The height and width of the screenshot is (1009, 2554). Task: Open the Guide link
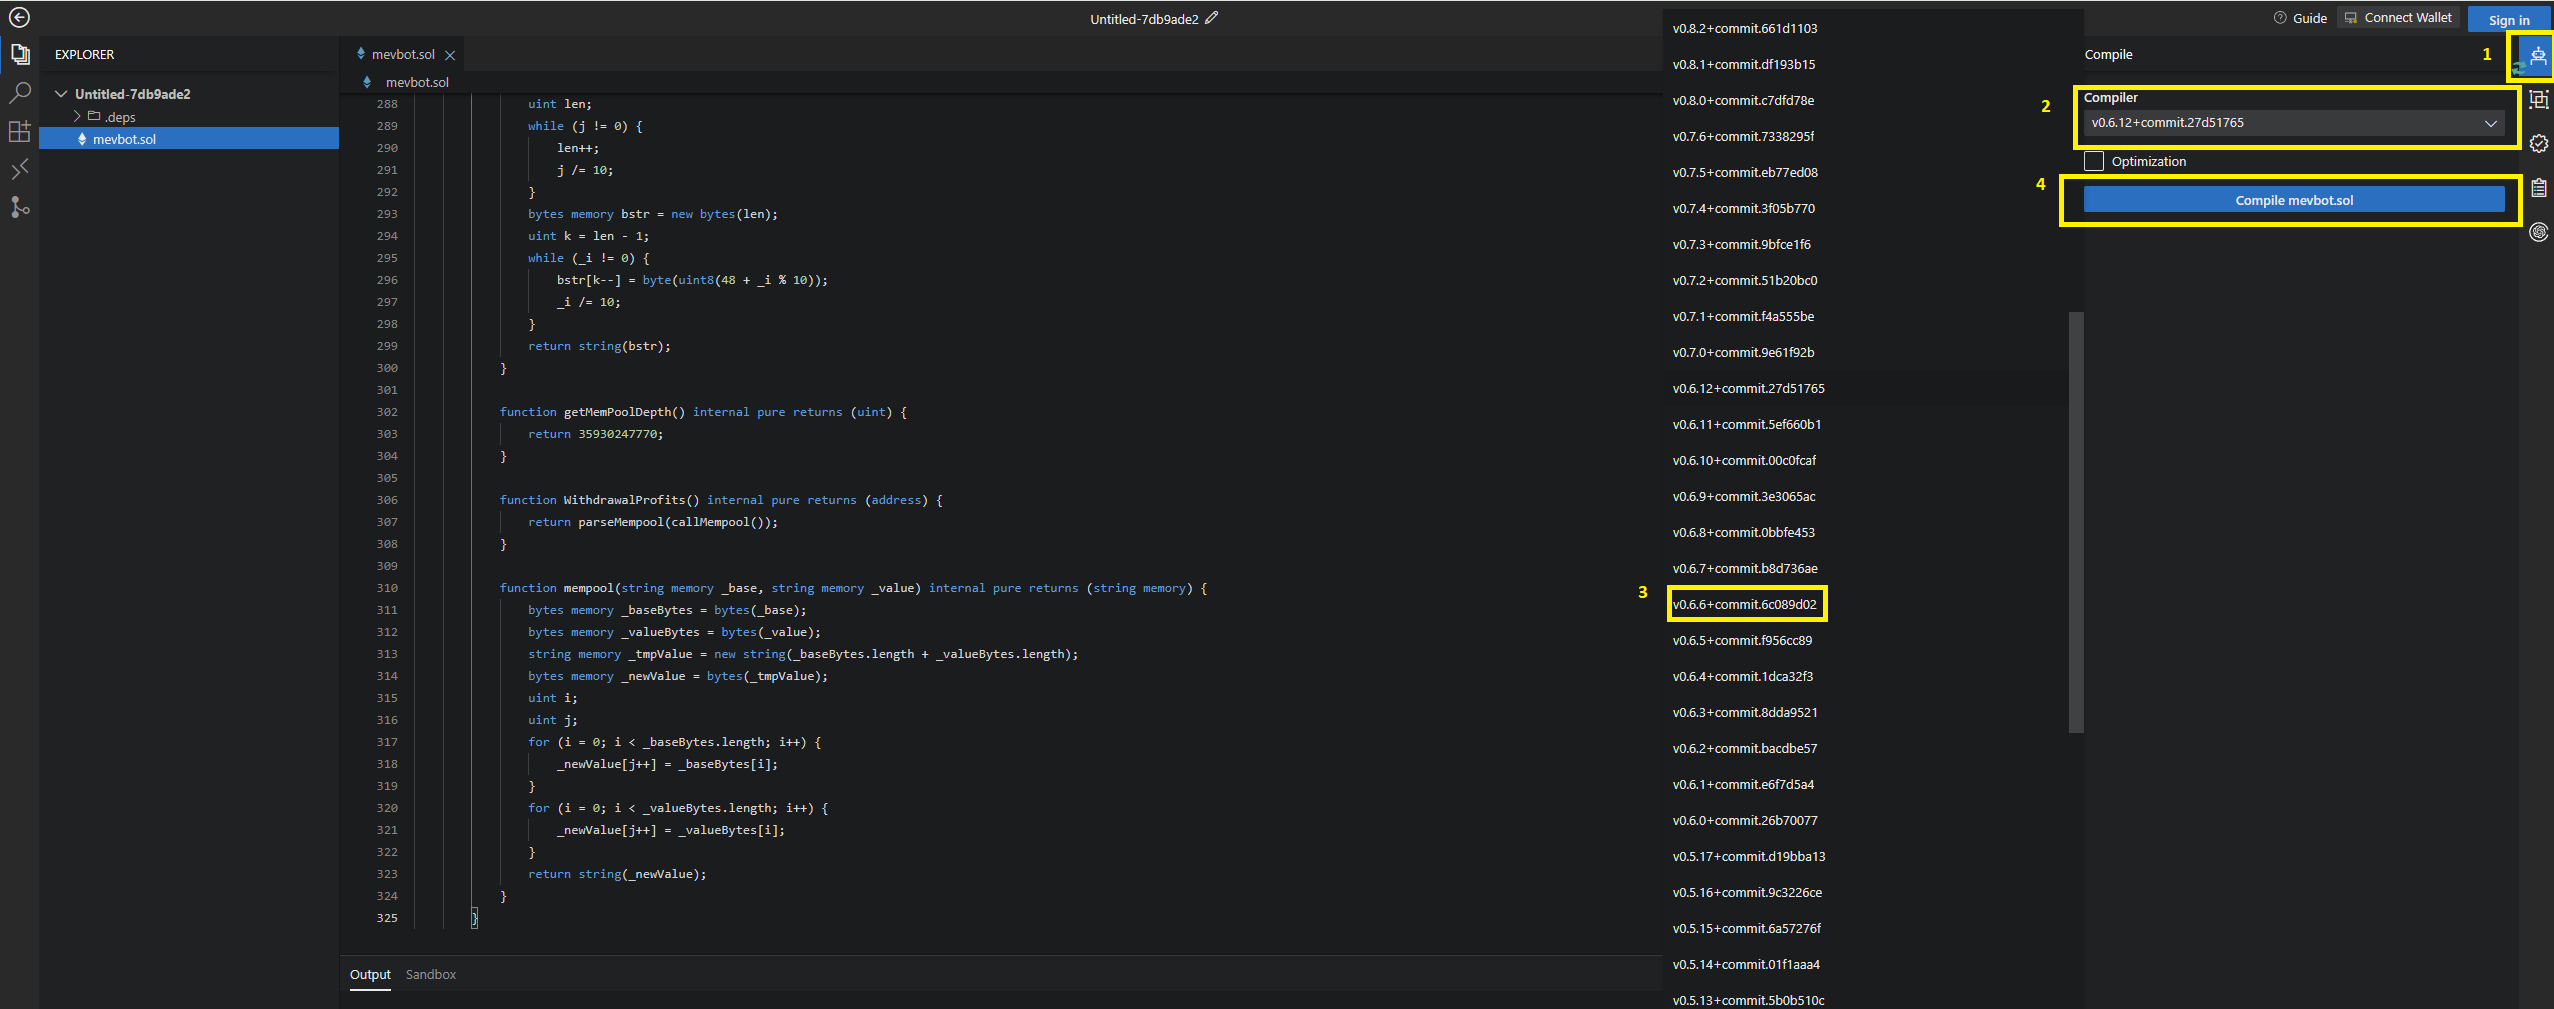pyautogui.click(x=2309, y=18)
